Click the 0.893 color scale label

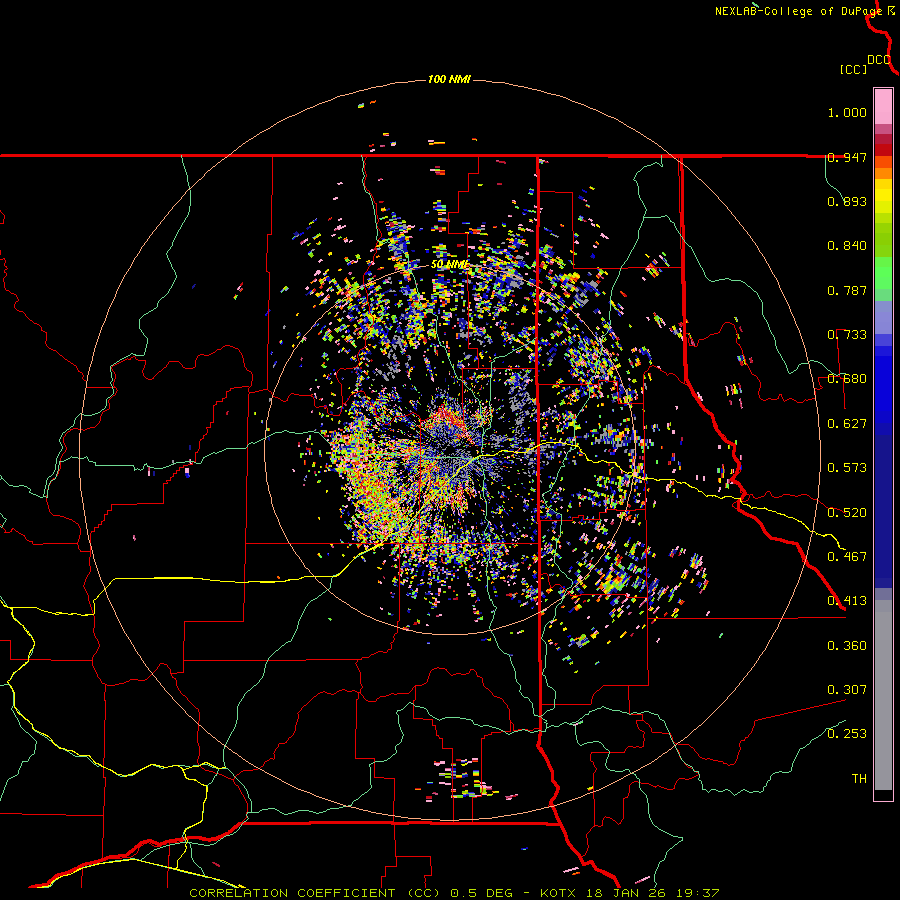pyautogui.click(x=847, y=201)
